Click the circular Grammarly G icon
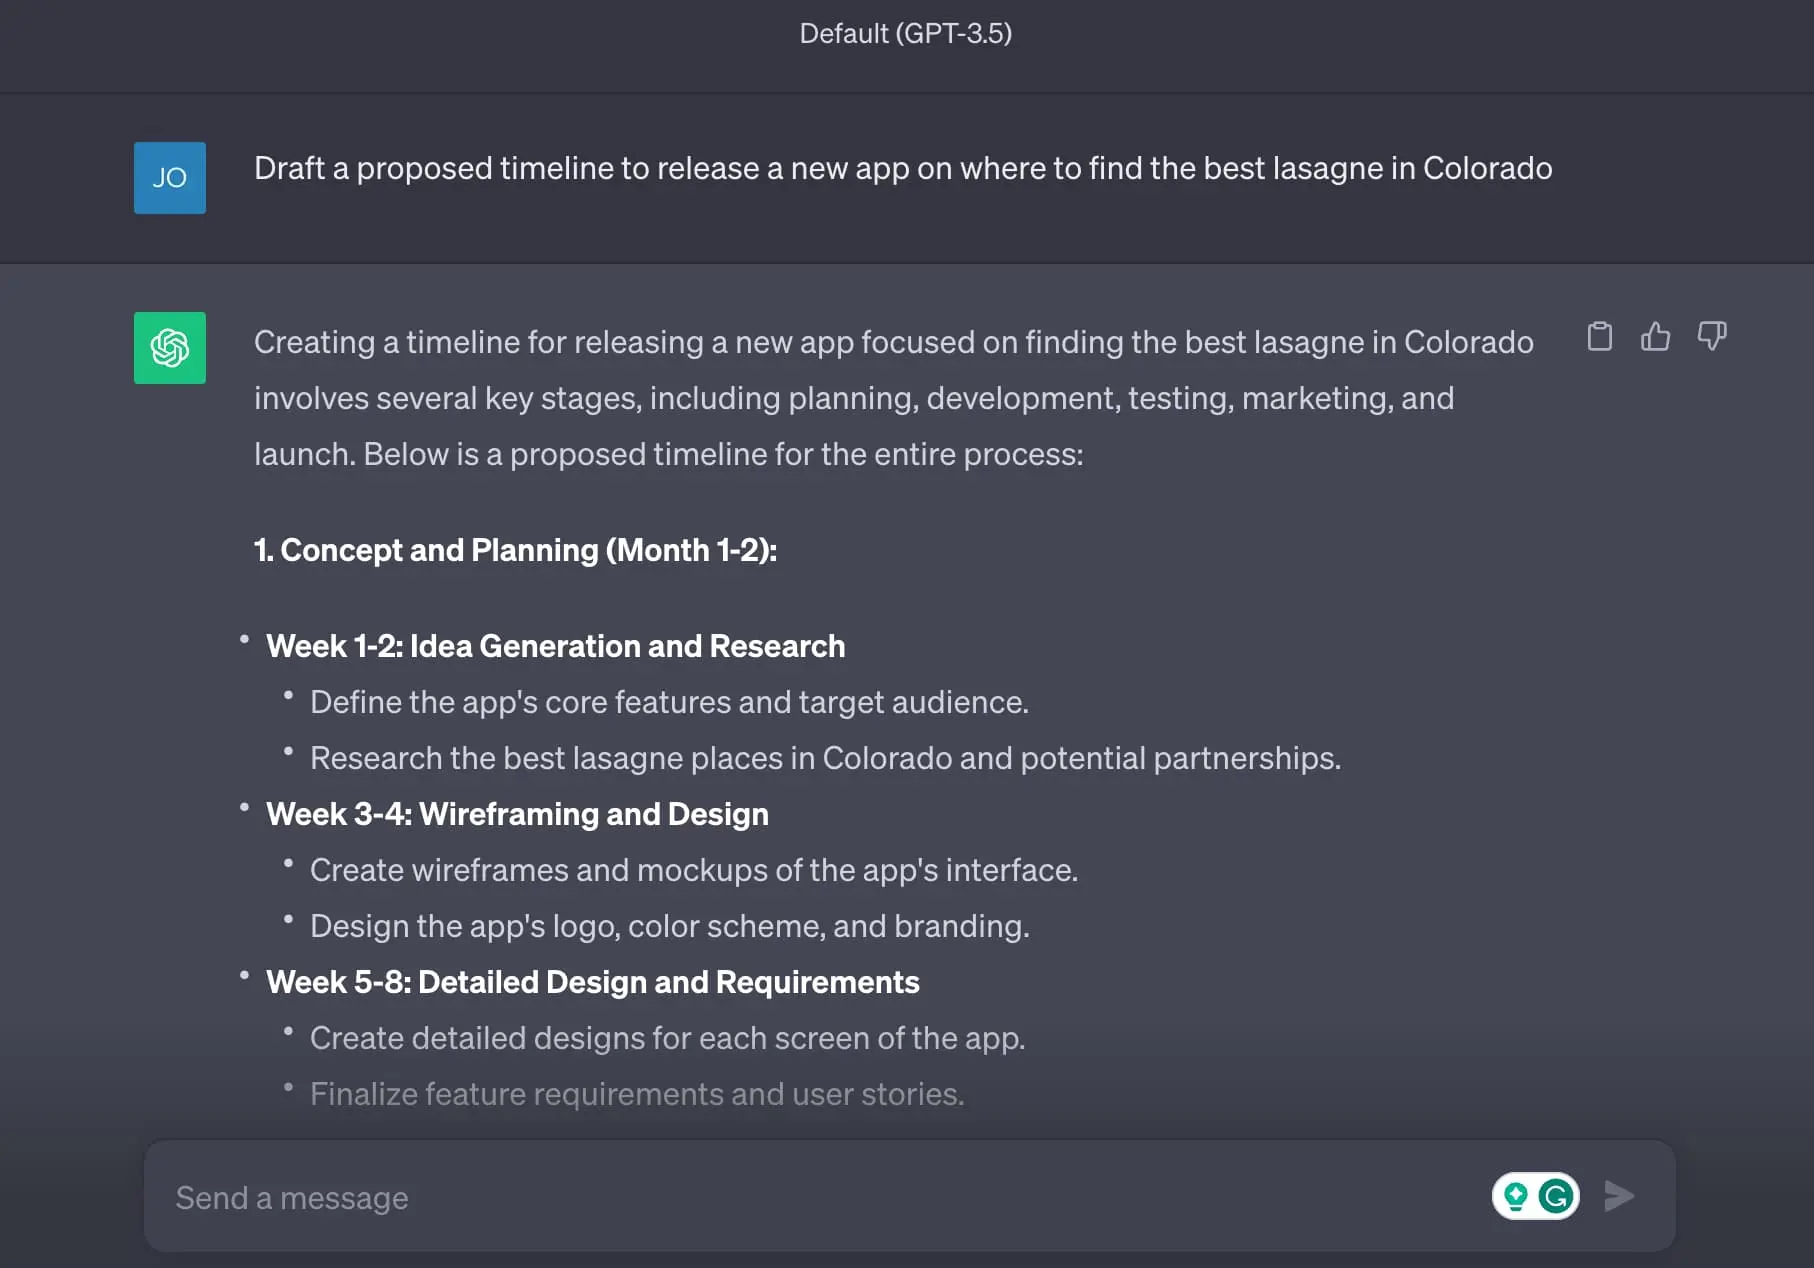The height and width of the screenshot is (1268, 1814). click(x=1558, y=1196)
